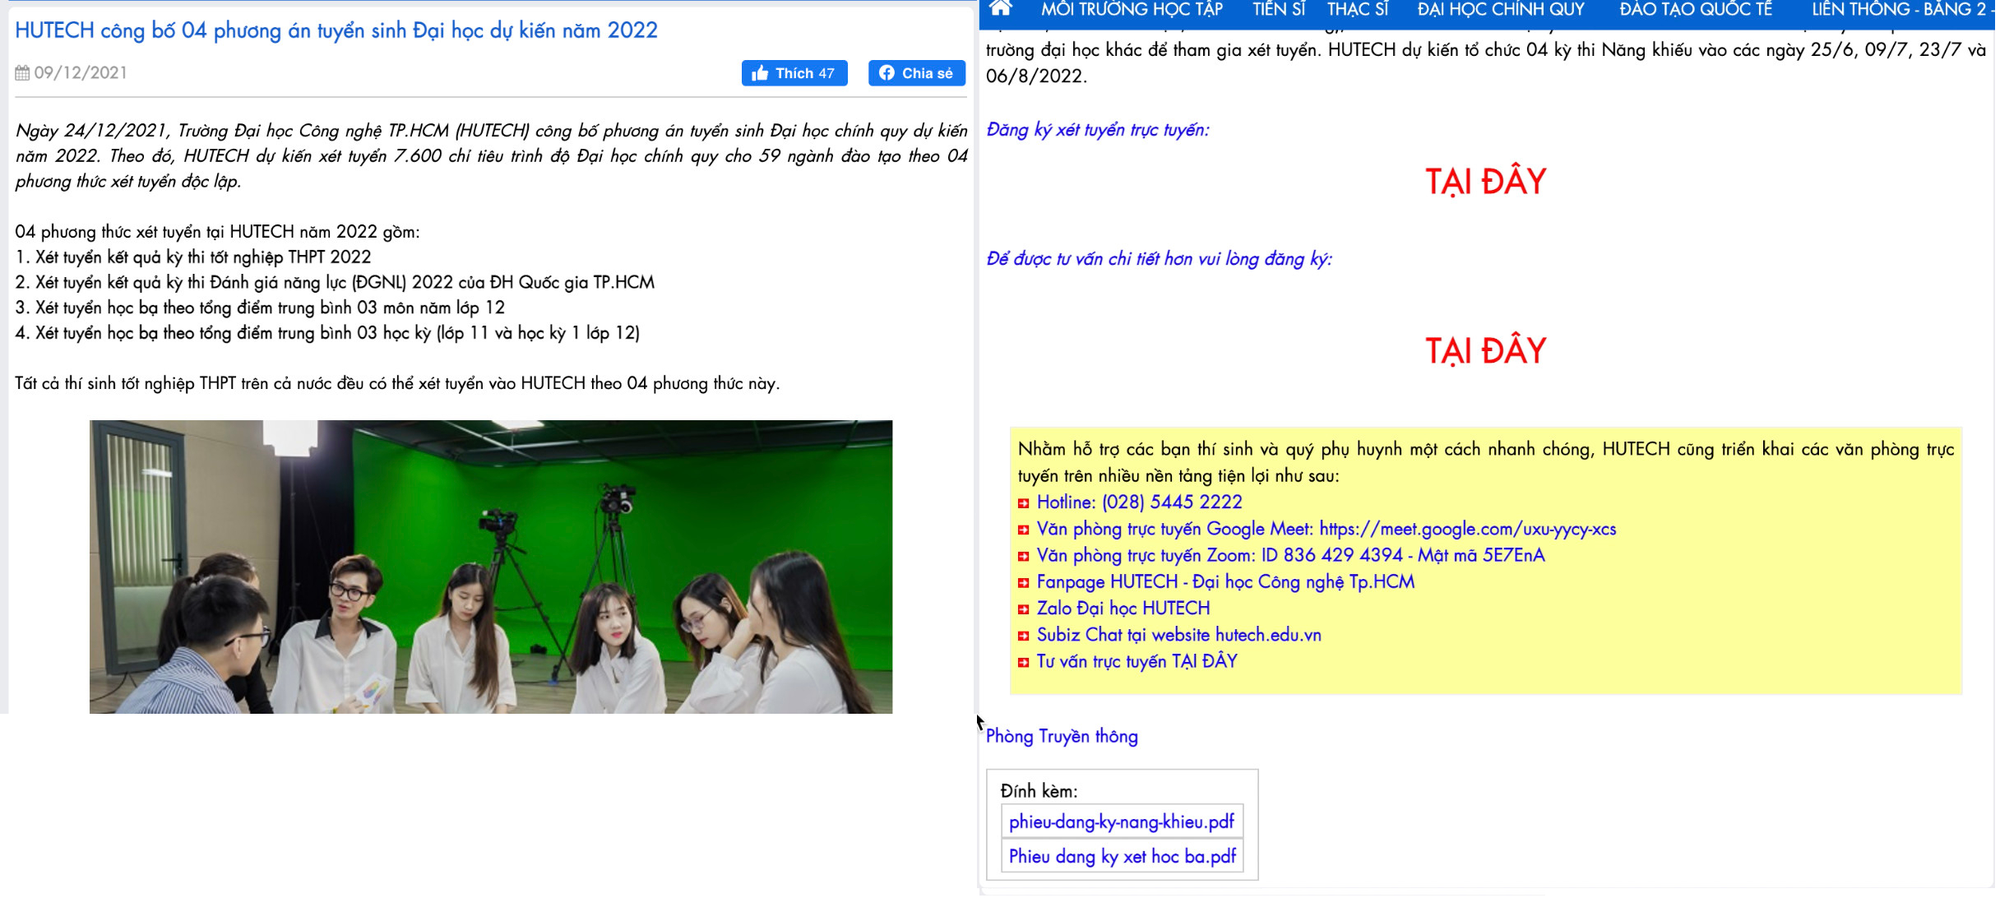Click the red bullet icon beside Zoom line

(1023, 556)
